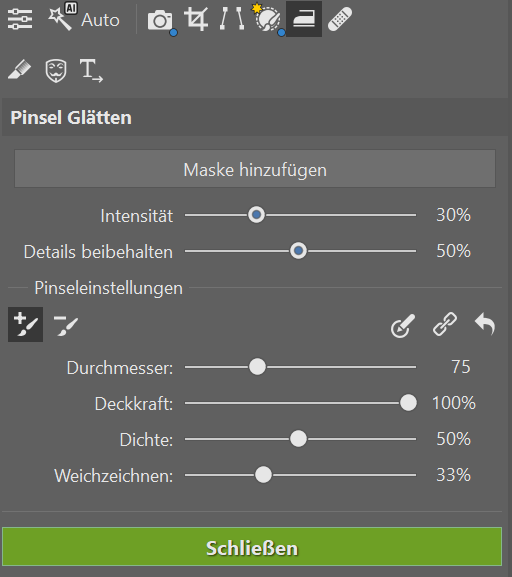
Task: Select the perspective lines tool
Action: tap(232, 19)
